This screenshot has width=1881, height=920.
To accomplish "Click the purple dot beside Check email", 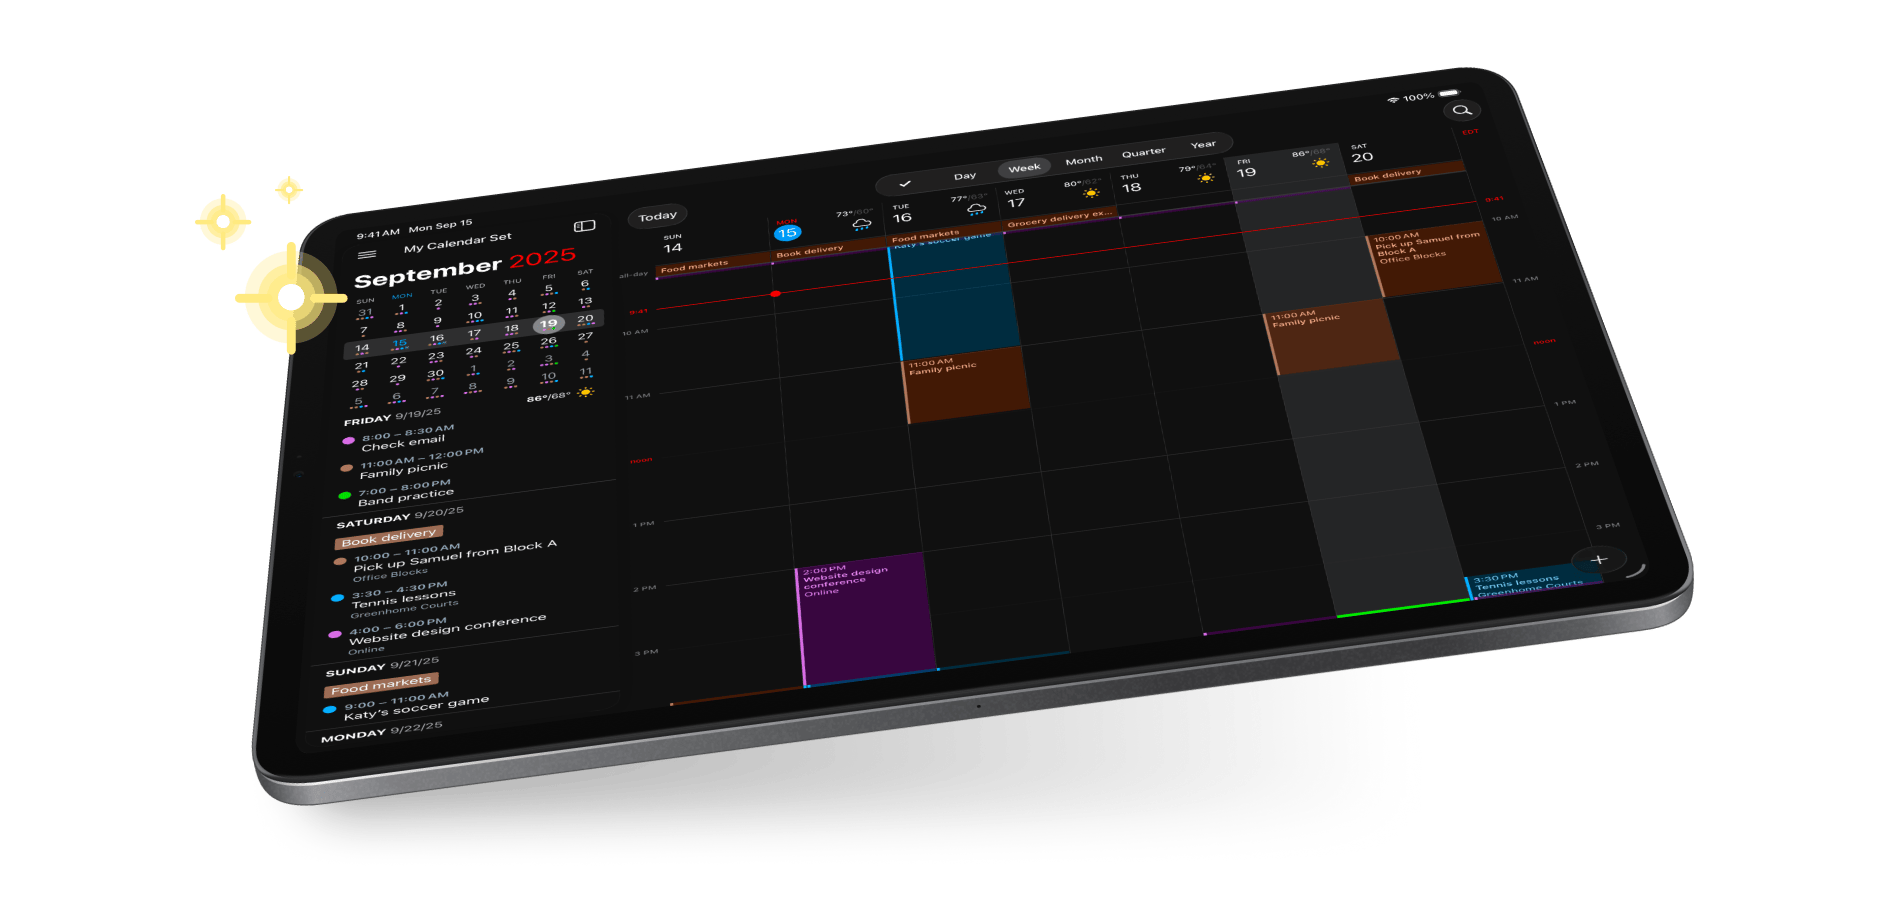I will click(348, 441).
